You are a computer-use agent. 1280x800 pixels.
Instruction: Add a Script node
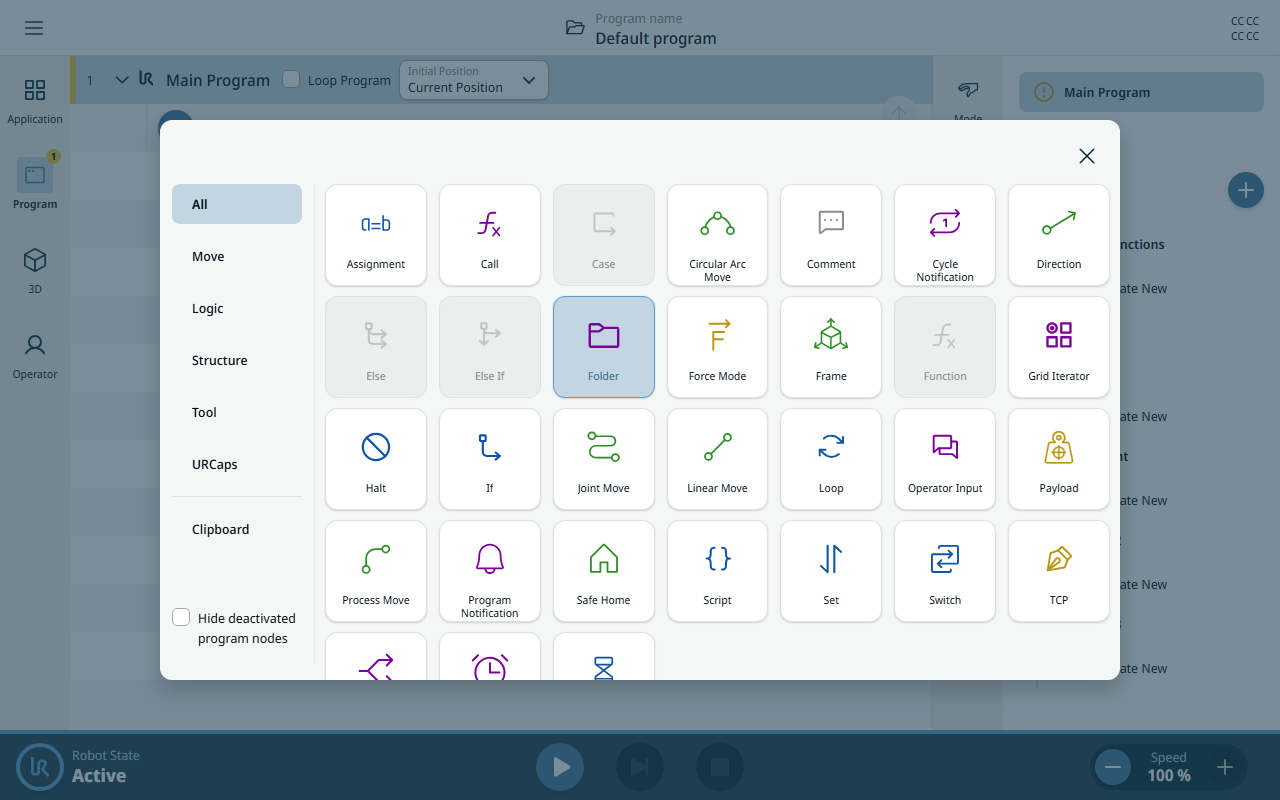[x=717, y=570]
